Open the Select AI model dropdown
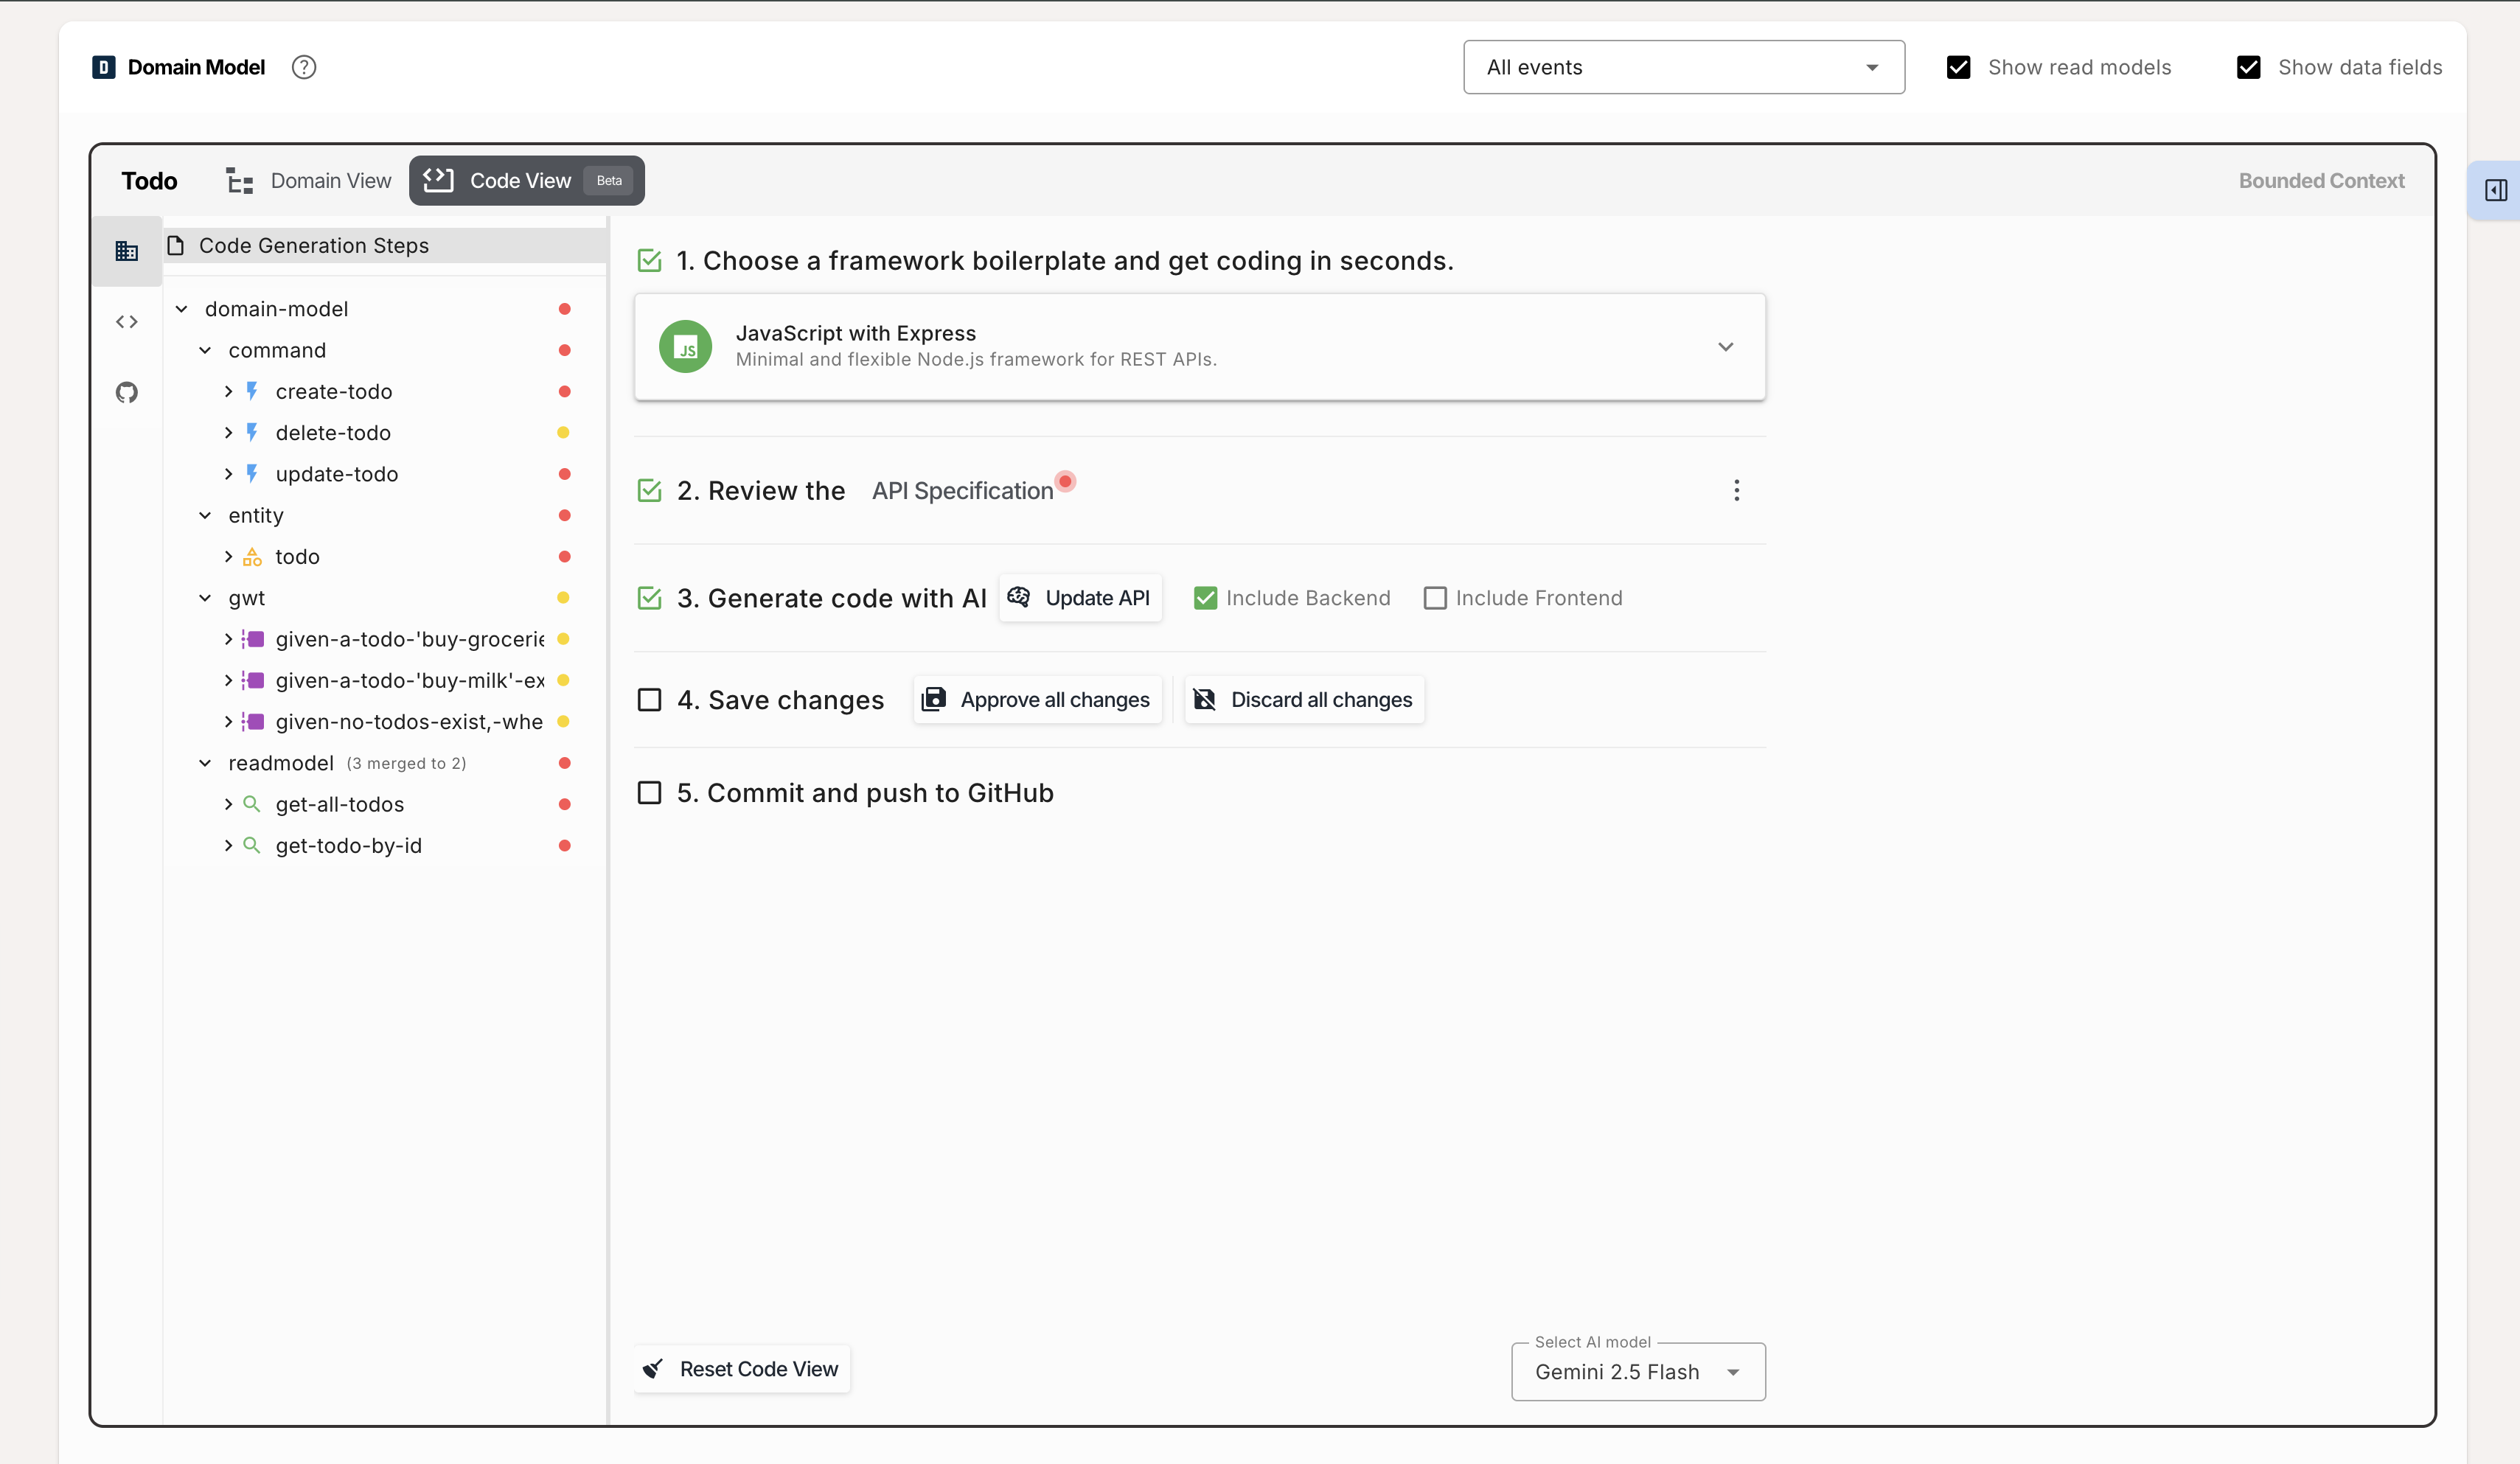Screen dimensions: 2520x1464 click(1637, 1372)
